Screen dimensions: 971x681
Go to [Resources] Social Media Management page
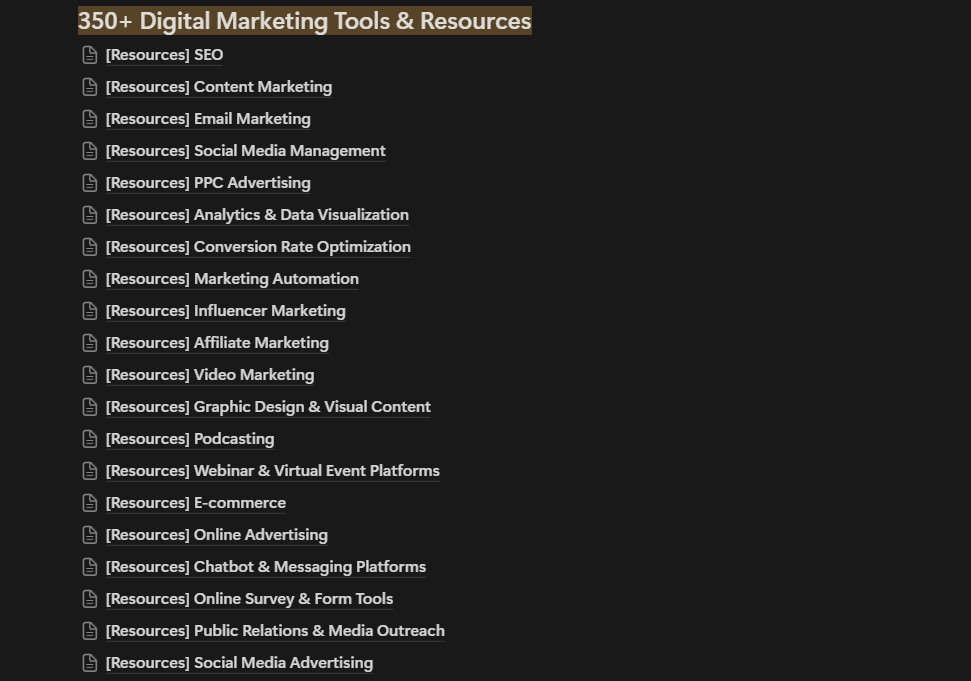245,151
